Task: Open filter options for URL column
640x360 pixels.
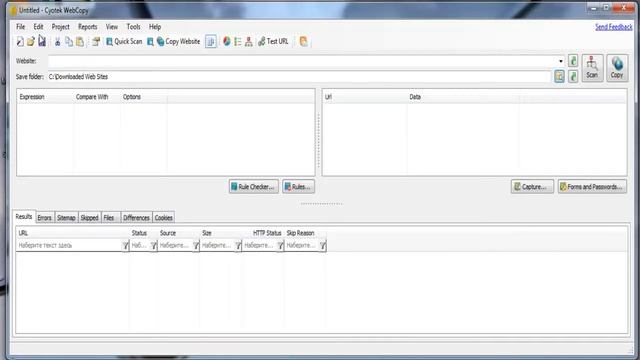Action: (125, 245)
